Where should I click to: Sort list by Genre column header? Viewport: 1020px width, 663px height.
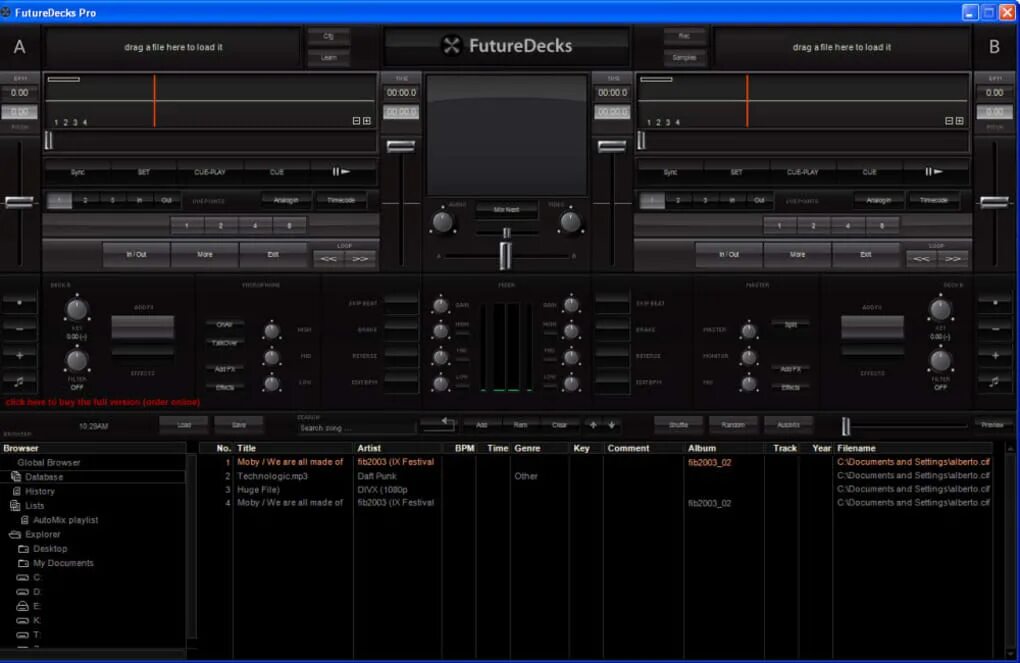(x=540, y=448)
